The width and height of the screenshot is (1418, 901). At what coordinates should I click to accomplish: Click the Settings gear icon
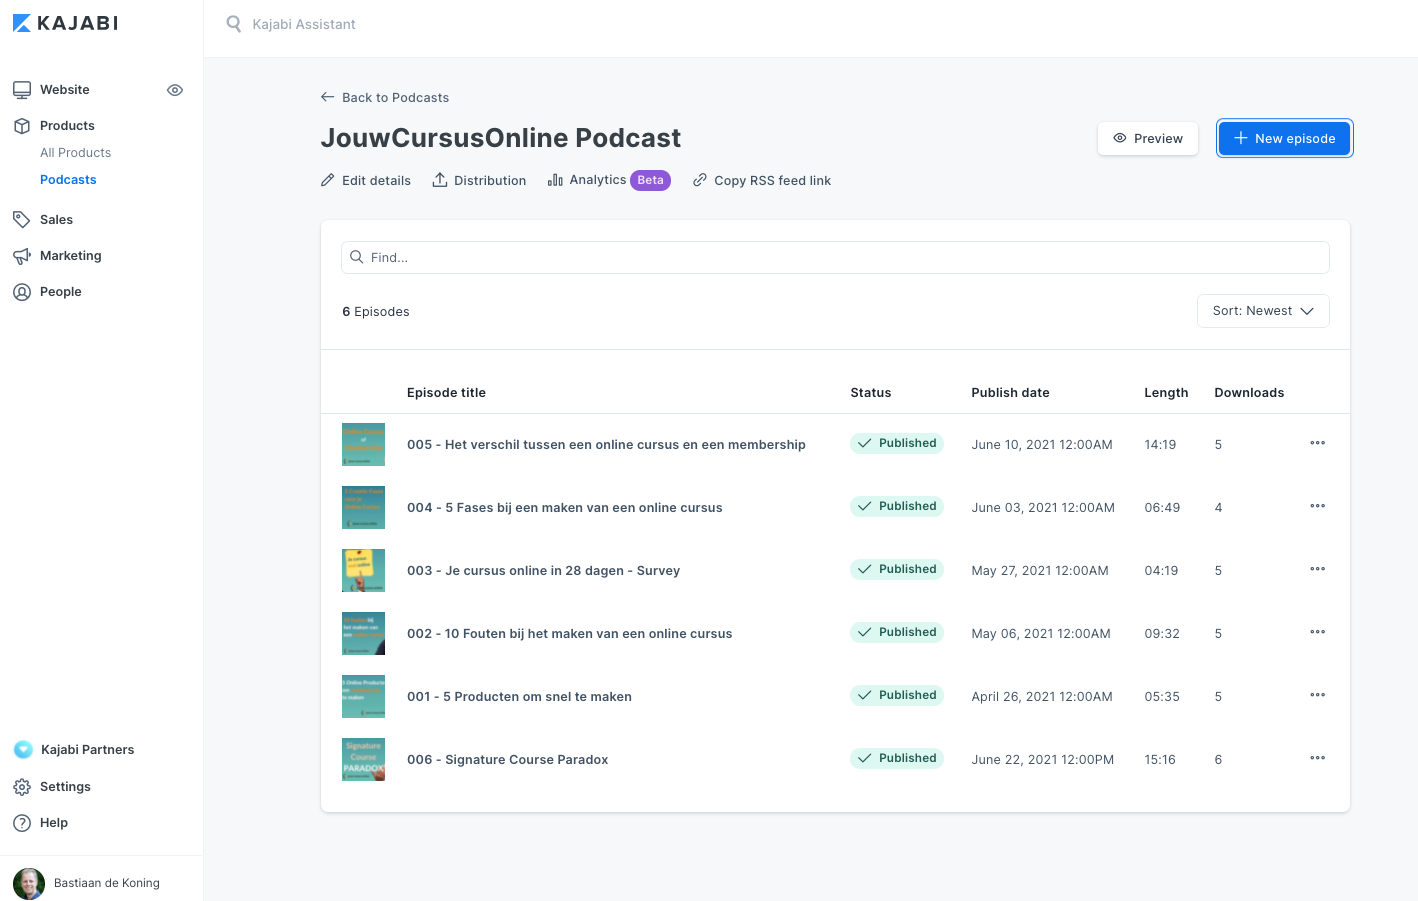pyautogui.click(x=22, y=787)
